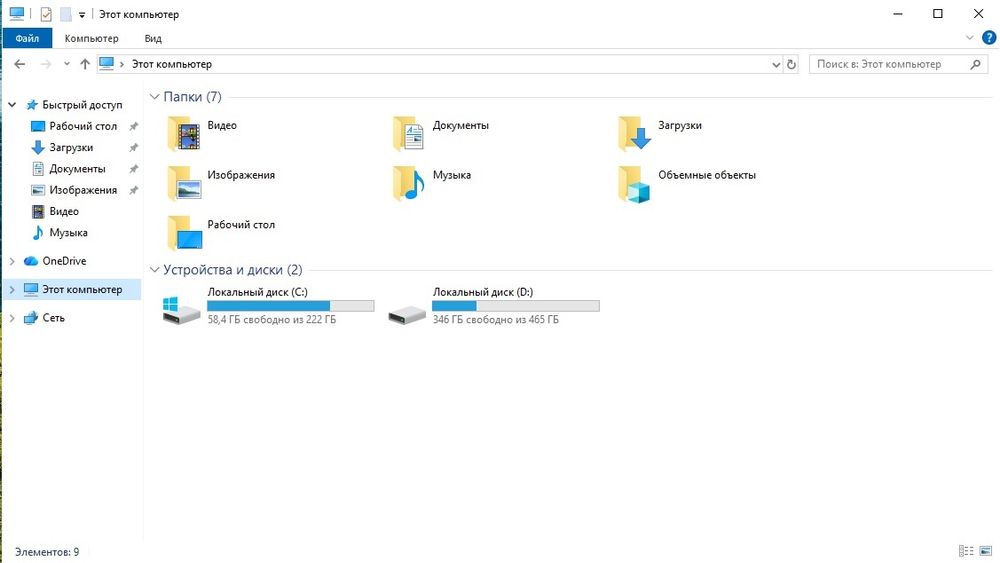This screenshot has width=1000, height=563.
Task: Select Видео in the sidebar
Action: point(64,211)
